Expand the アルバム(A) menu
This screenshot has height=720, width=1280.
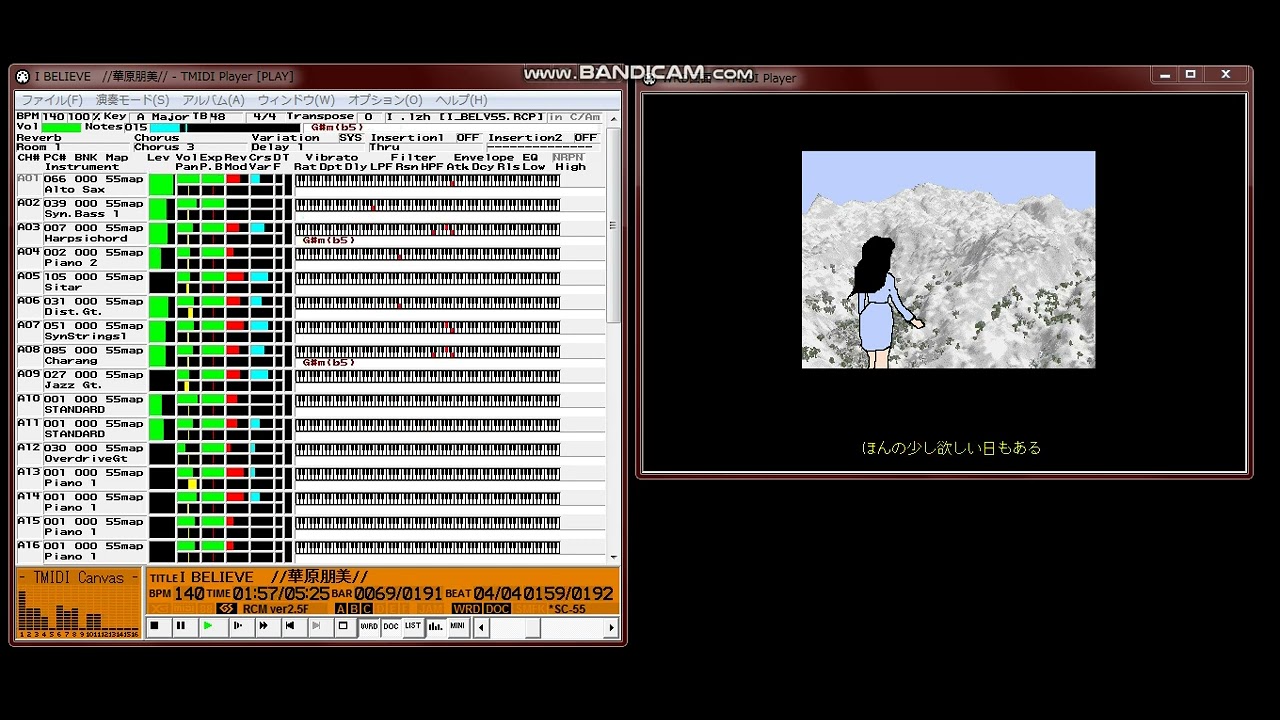click(x=213, y=100)
